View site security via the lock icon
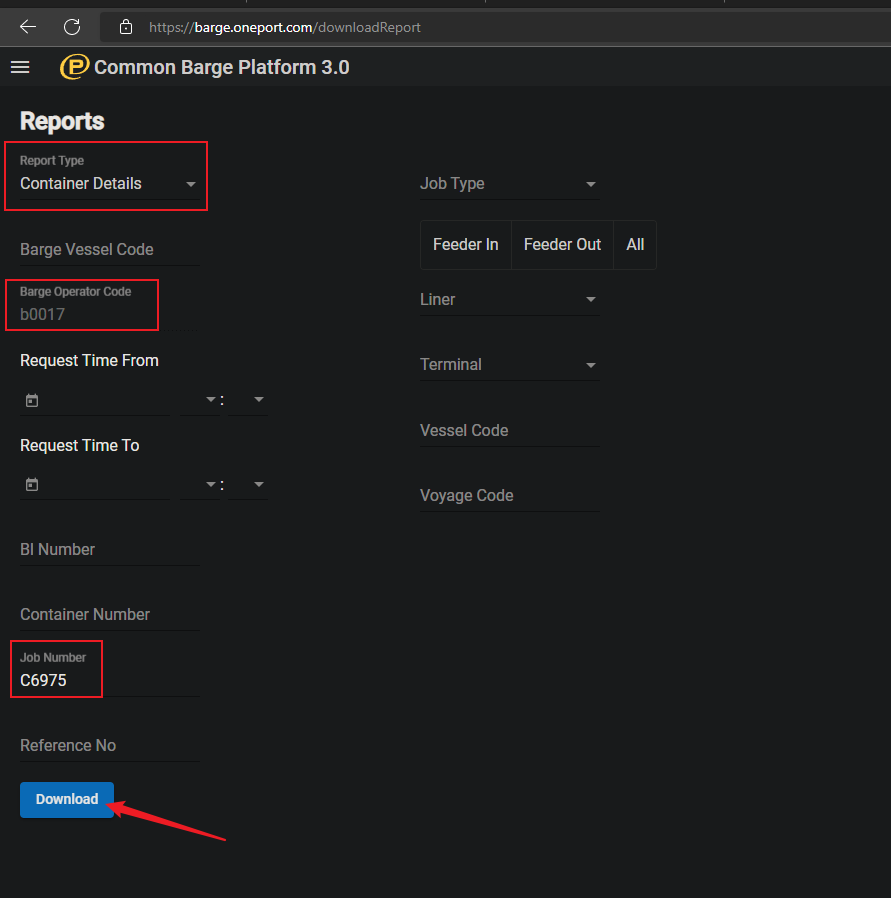 (126, 27)
